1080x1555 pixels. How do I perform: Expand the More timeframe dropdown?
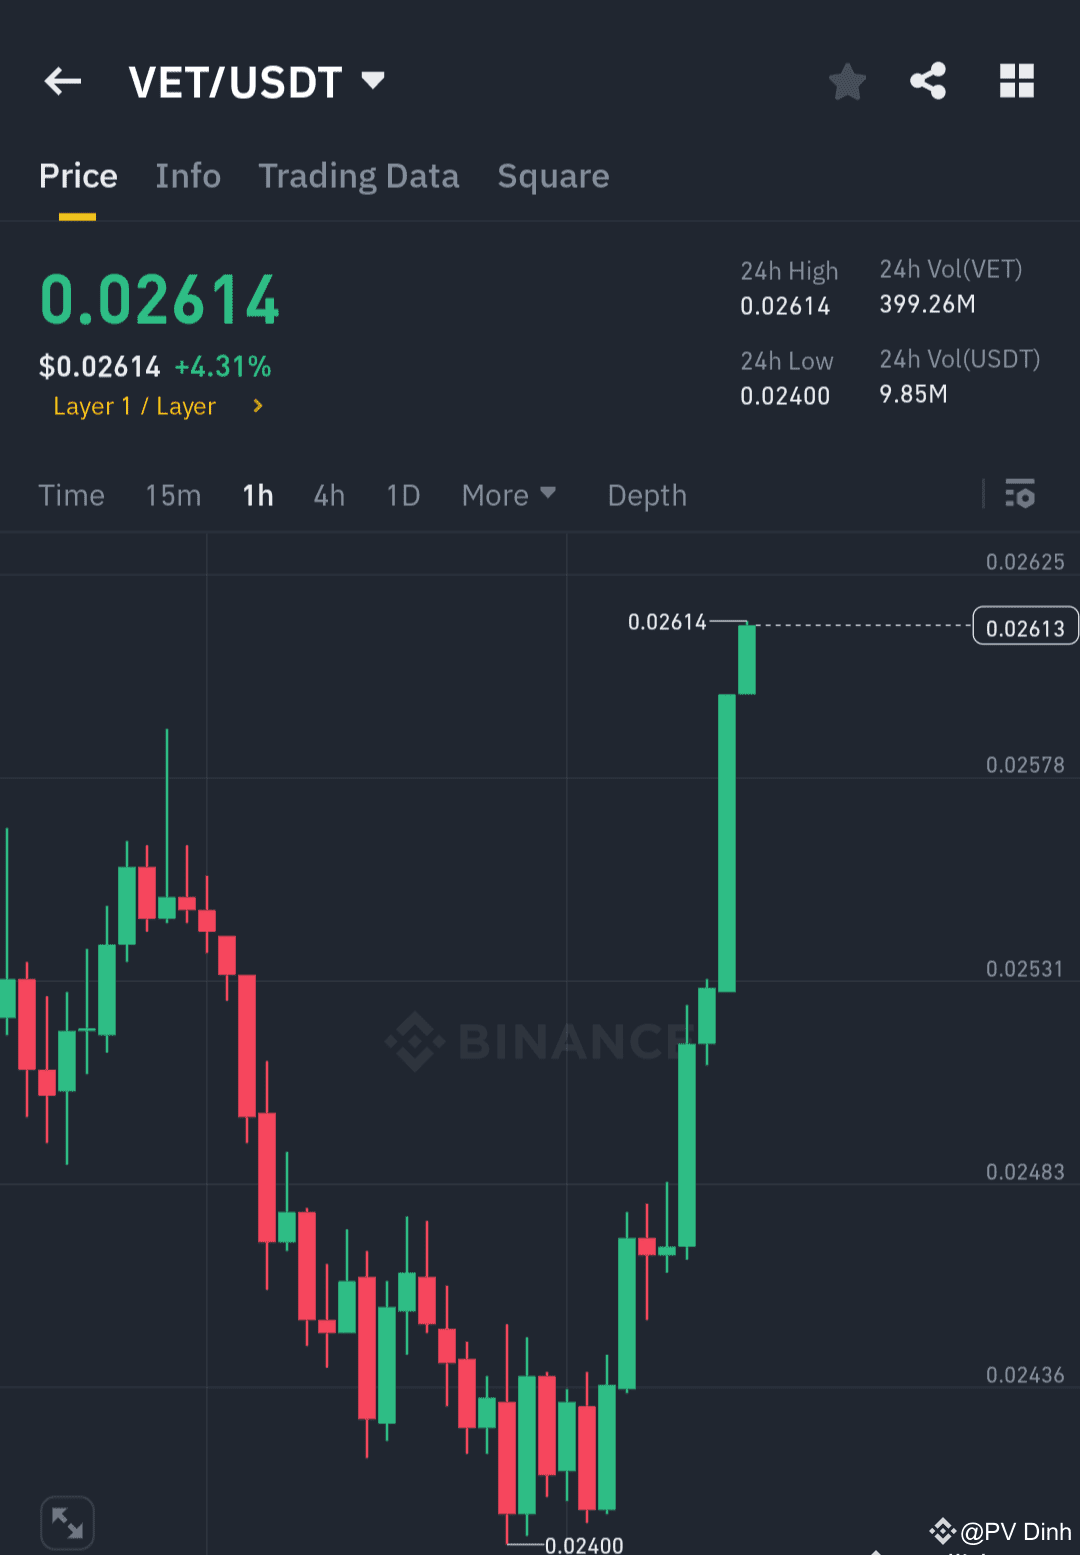(509, 494)
